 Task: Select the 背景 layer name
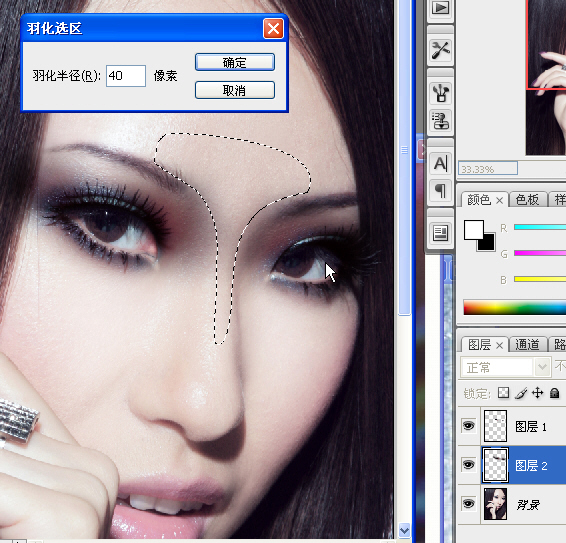[x=528, y=505]
